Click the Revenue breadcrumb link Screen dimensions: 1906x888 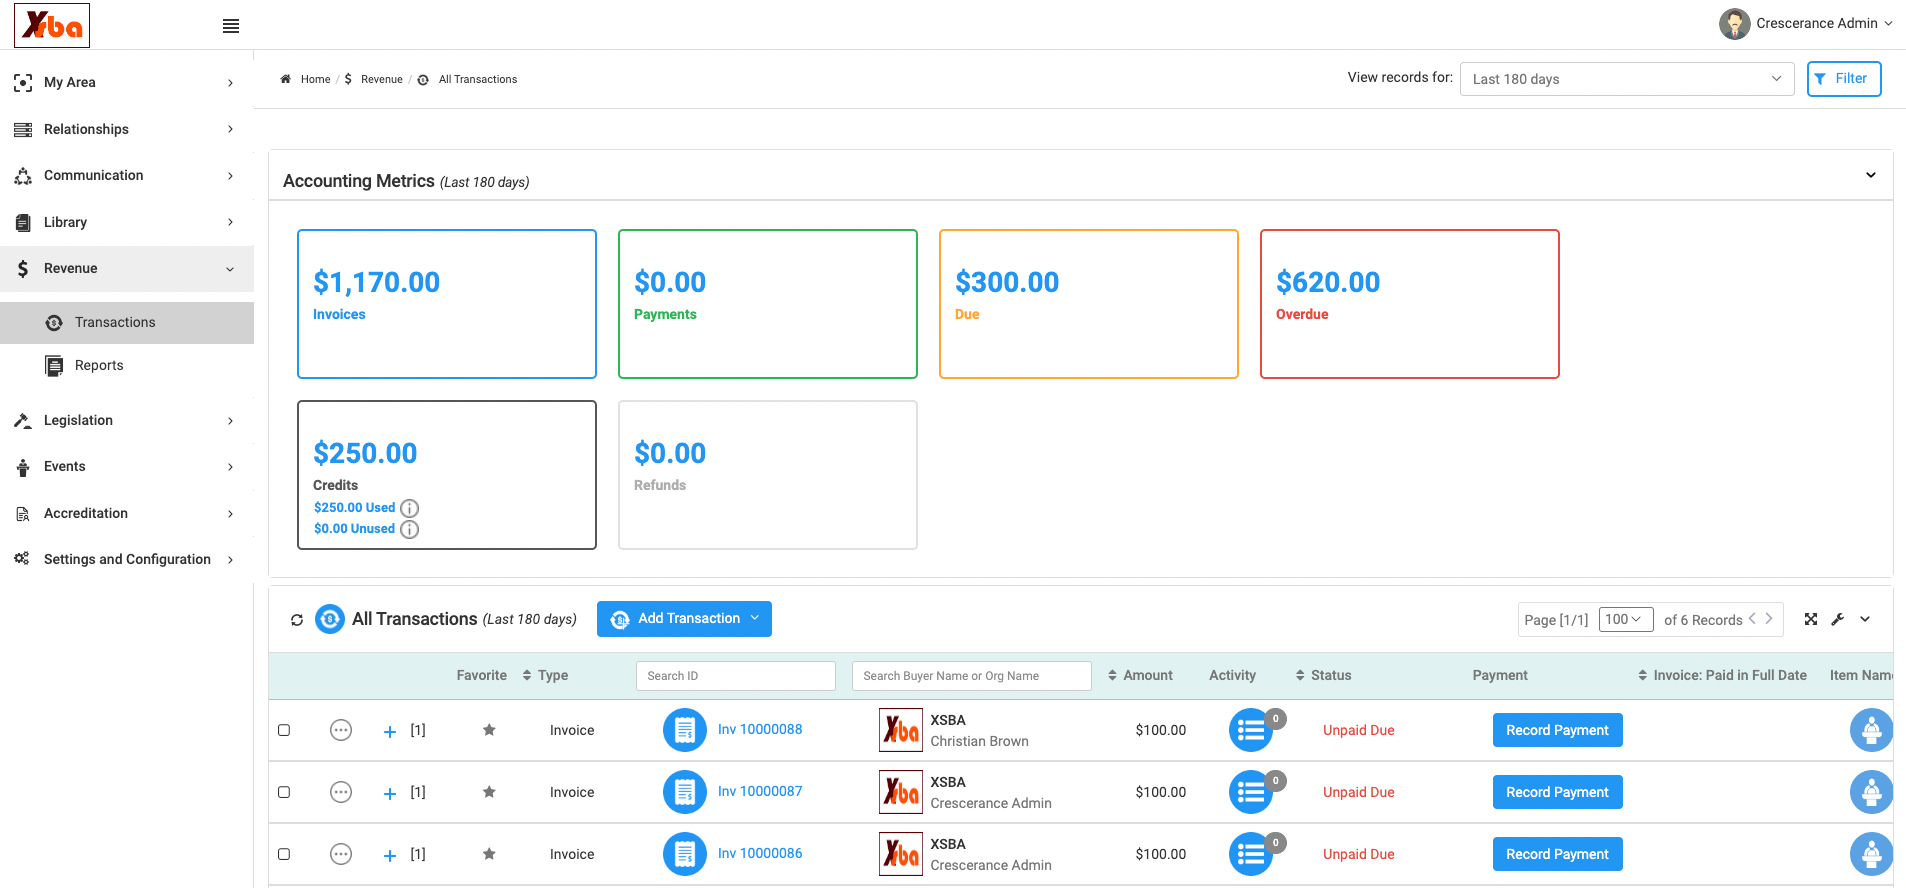[382, 79]
